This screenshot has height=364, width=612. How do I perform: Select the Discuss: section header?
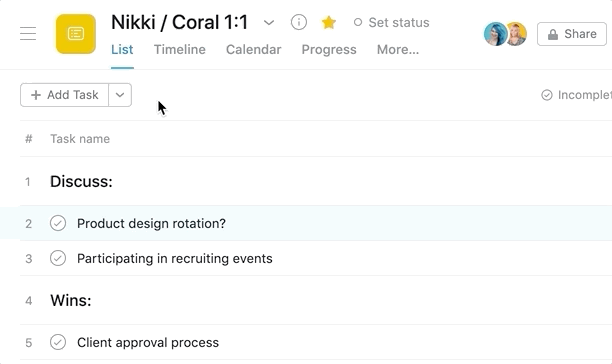81,181
